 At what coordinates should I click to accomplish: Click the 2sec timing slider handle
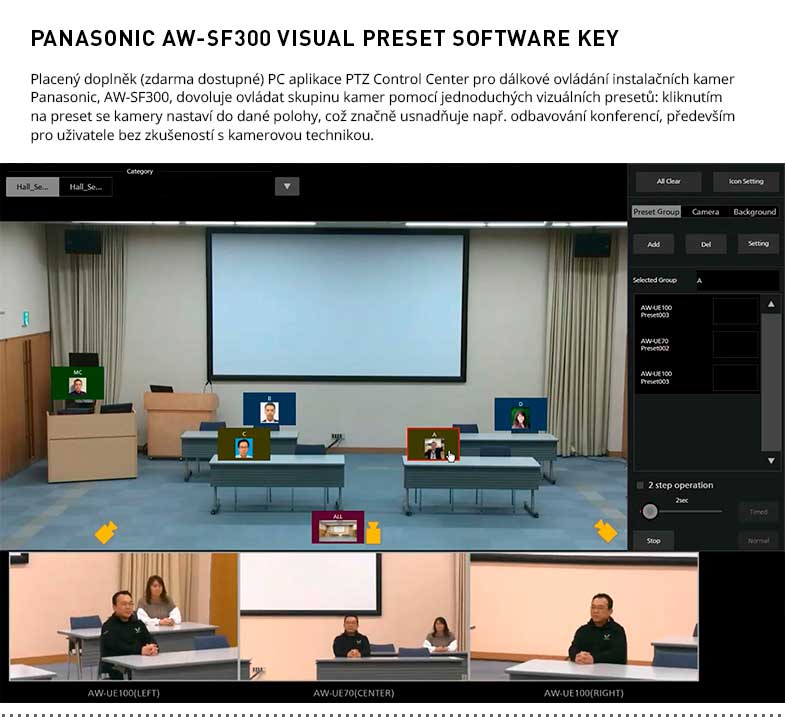pyautogui.click(x=650, y=511)
